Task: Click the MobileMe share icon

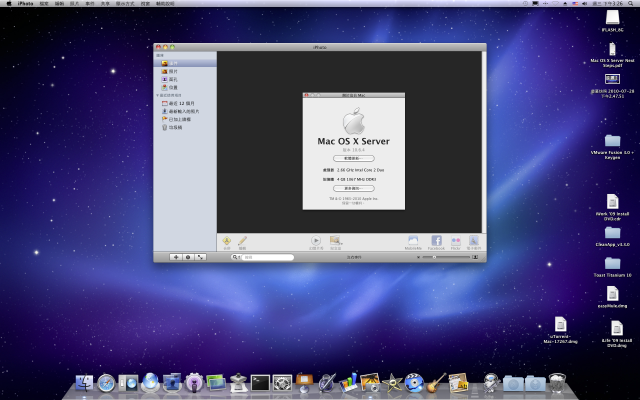Action: click(x=413, y=241)
